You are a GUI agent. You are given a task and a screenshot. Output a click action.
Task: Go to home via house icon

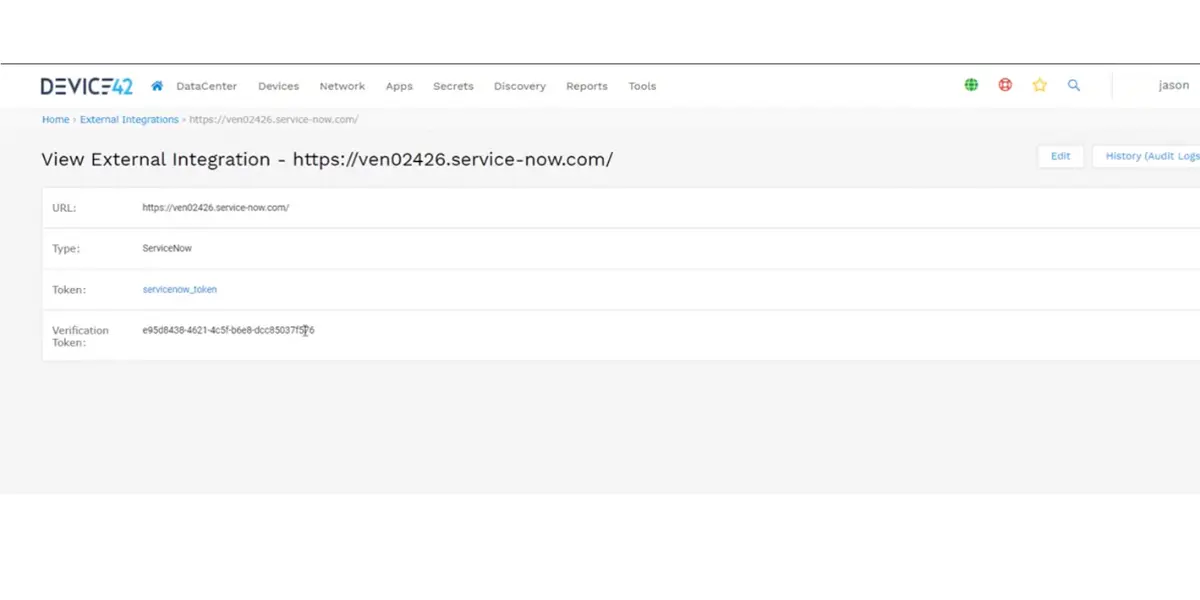click(x=157, y=86)
